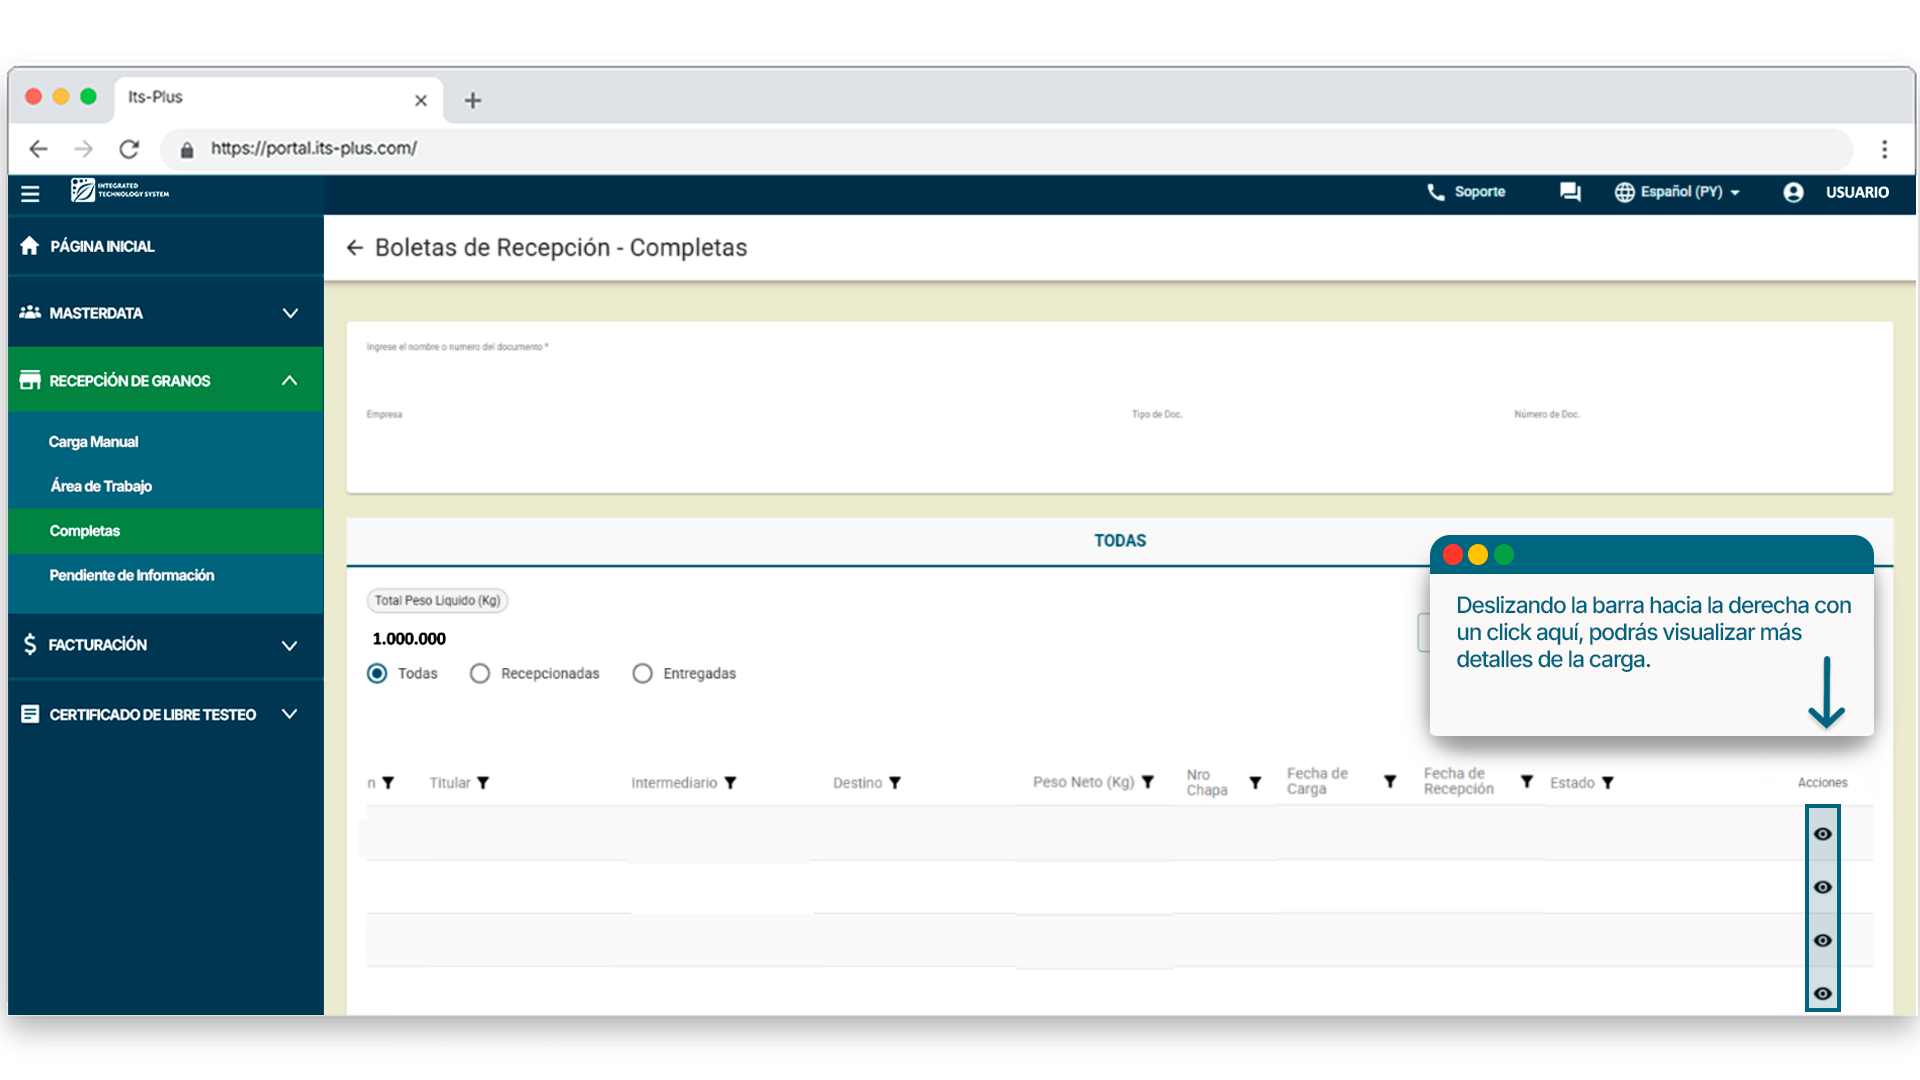Open the chat messages icon
This screenshot has height=1080, width=1920.
tap(1570, 192)
